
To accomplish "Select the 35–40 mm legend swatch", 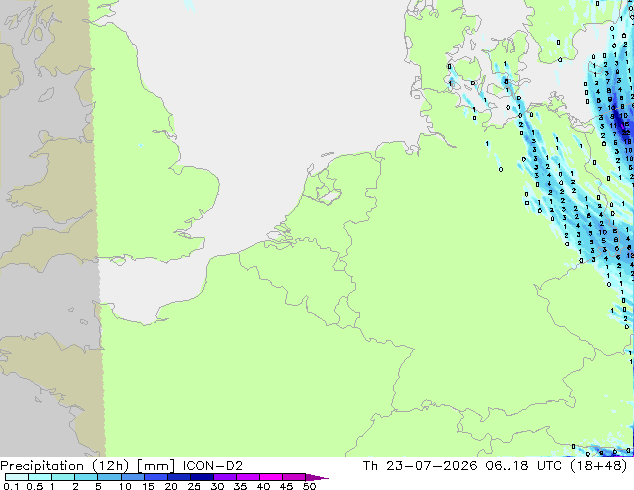I will tap(247, 477).
